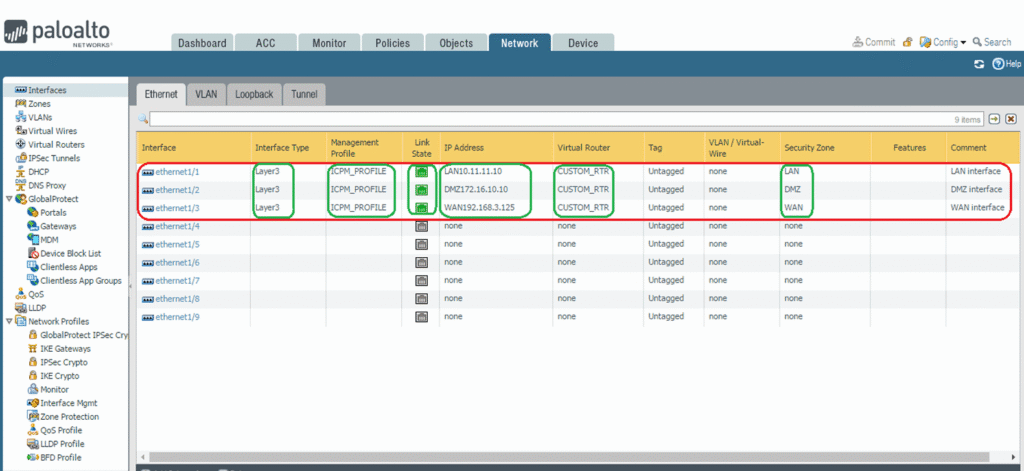This screenshot has height=471, width=1024.
Task: Switch to the Device tab
Action: 583,42
